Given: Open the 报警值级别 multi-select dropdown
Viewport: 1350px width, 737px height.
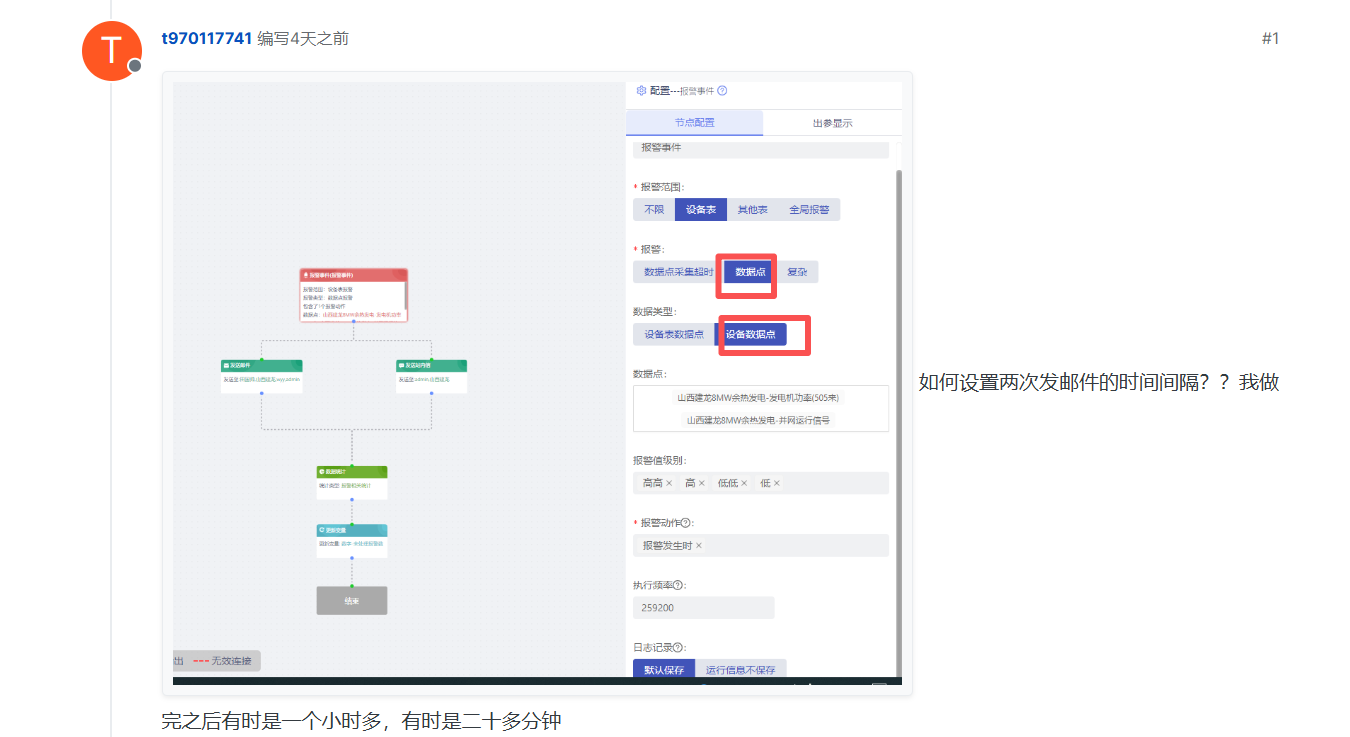Looking at the screenshot, I should click(x=830, y=483).
